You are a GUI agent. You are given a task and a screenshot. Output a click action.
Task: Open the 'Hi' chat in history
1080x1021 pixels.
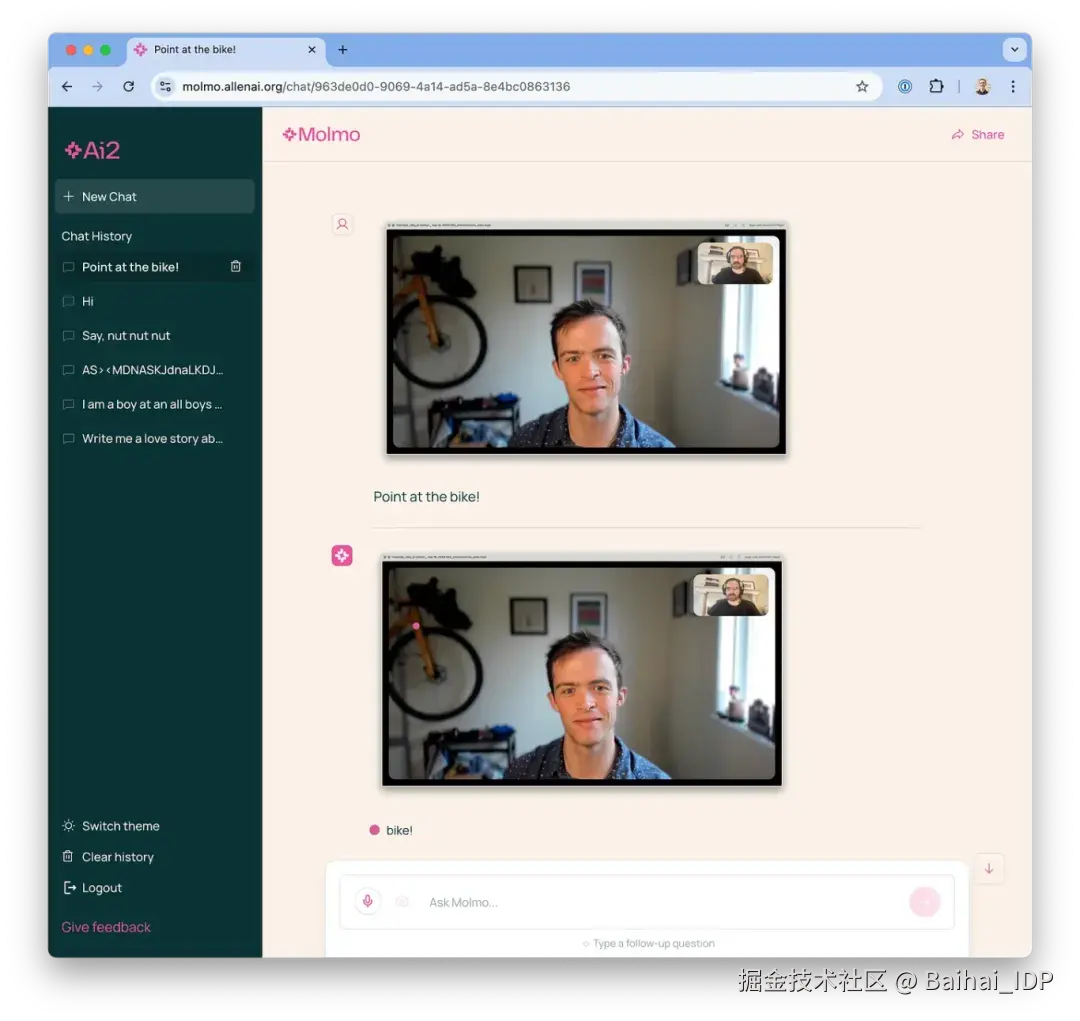click(x=155, y=301)
